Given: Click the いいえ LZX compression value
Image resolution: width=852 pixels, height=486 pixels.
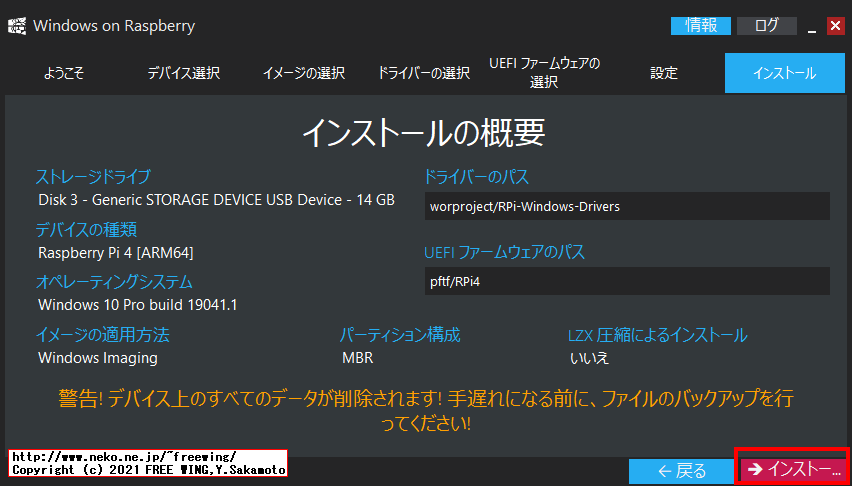Looking at the screenshot, I should pyautogui.click(x=590, y=358).
